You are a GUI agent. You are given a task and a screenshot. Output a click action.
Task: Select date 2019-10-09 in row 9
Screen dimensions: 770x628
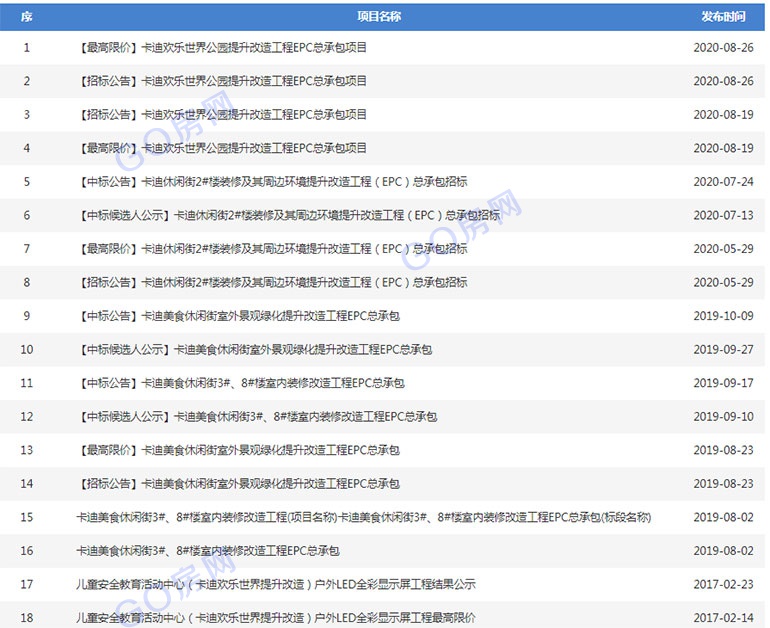coord(723,316)
